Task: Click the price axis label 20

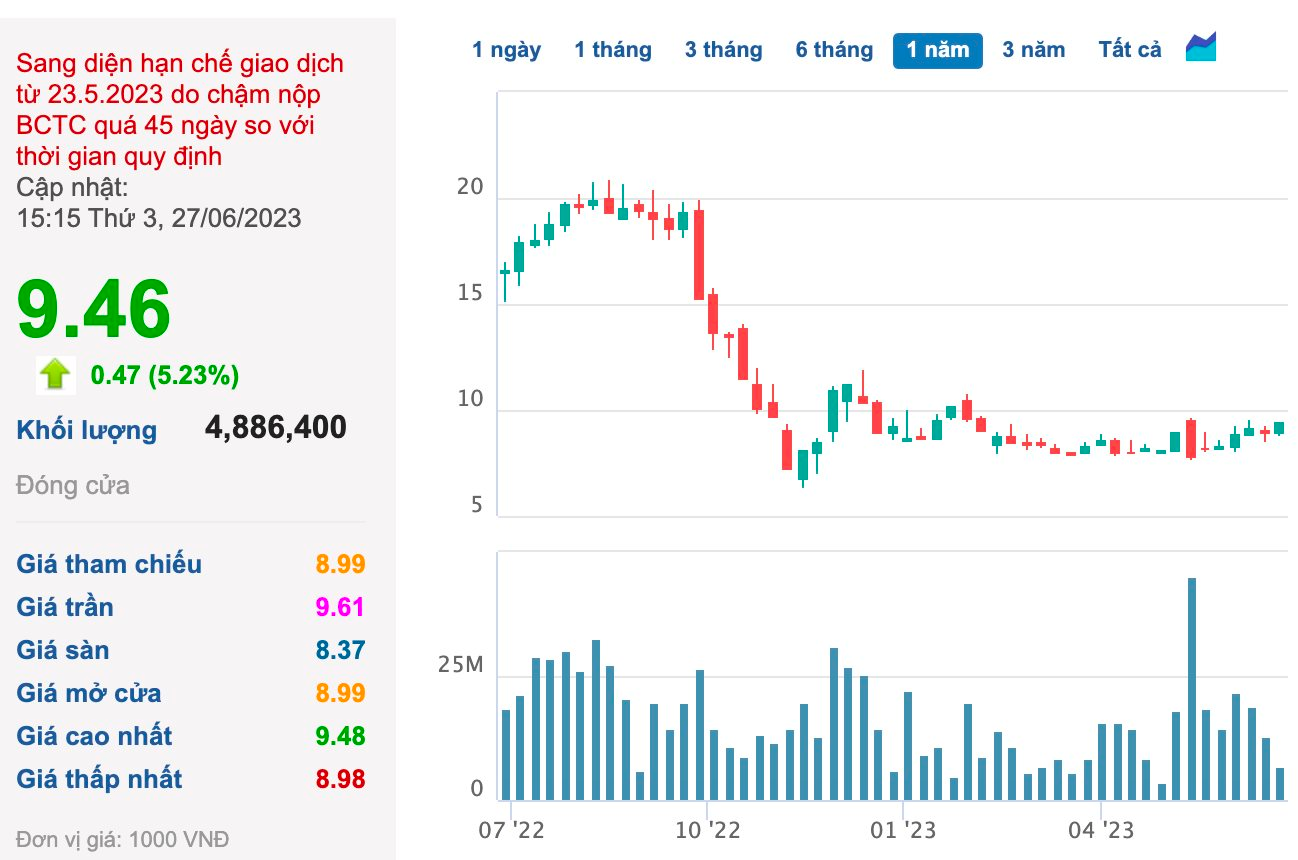Action: pyautogui.click(x=470, y=188)
